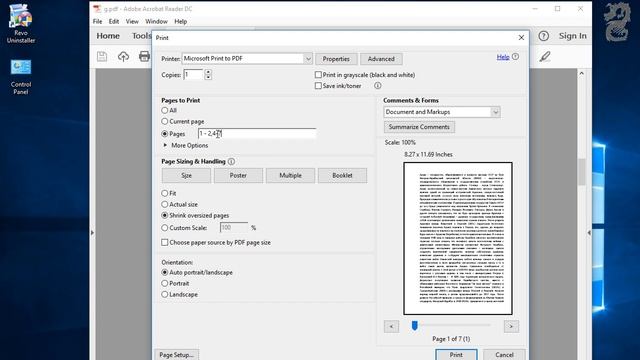Click the Copies input field
Screen dimensions: 640x360
(193, 75)
